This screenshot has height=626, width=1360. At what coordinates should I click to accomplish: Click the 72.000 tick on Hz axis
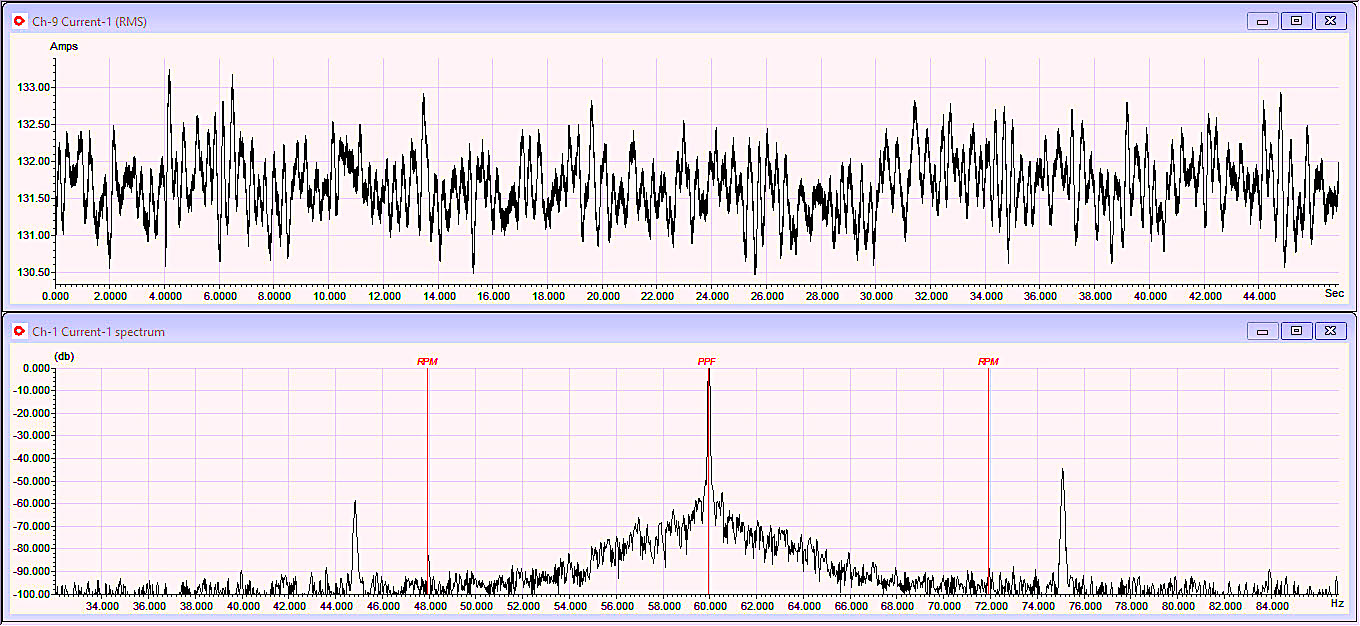click(990, 606)
